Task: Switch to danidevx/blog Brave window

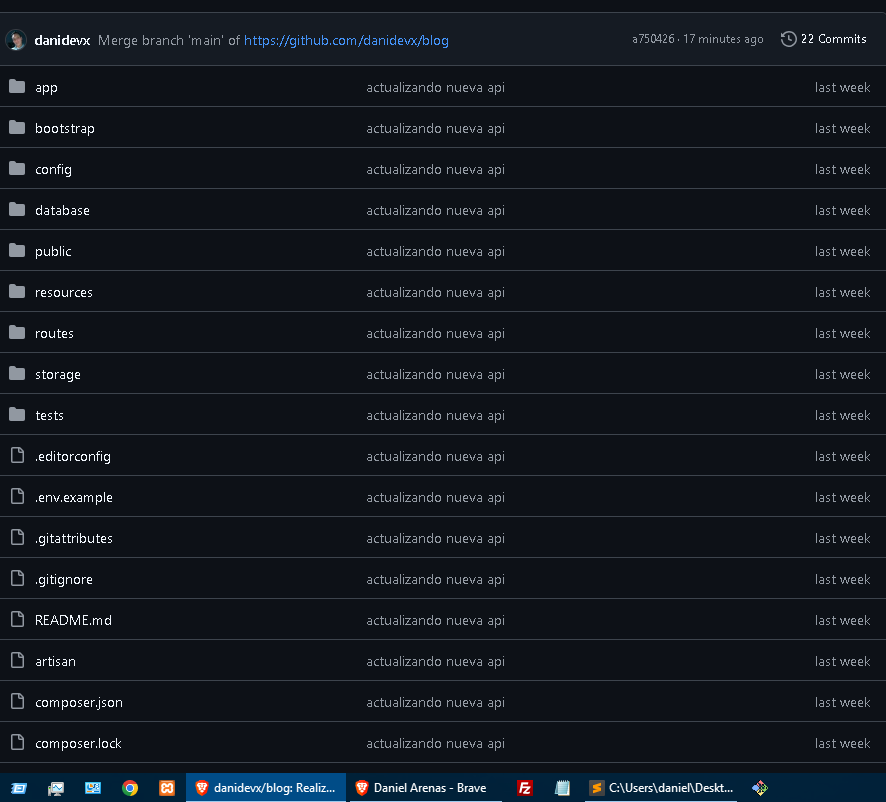Action: coord(266,787)
